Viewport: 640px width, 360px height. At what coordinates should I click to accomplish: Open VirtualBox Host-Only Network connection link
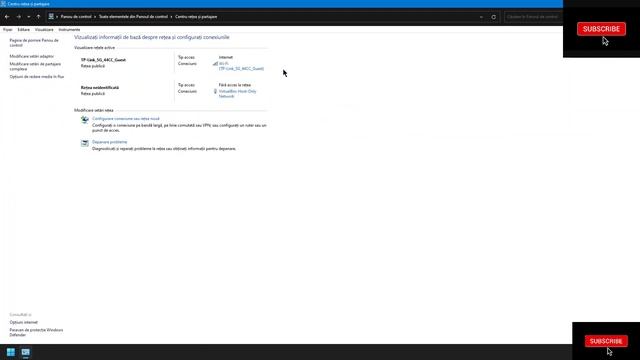coord(238,94)
